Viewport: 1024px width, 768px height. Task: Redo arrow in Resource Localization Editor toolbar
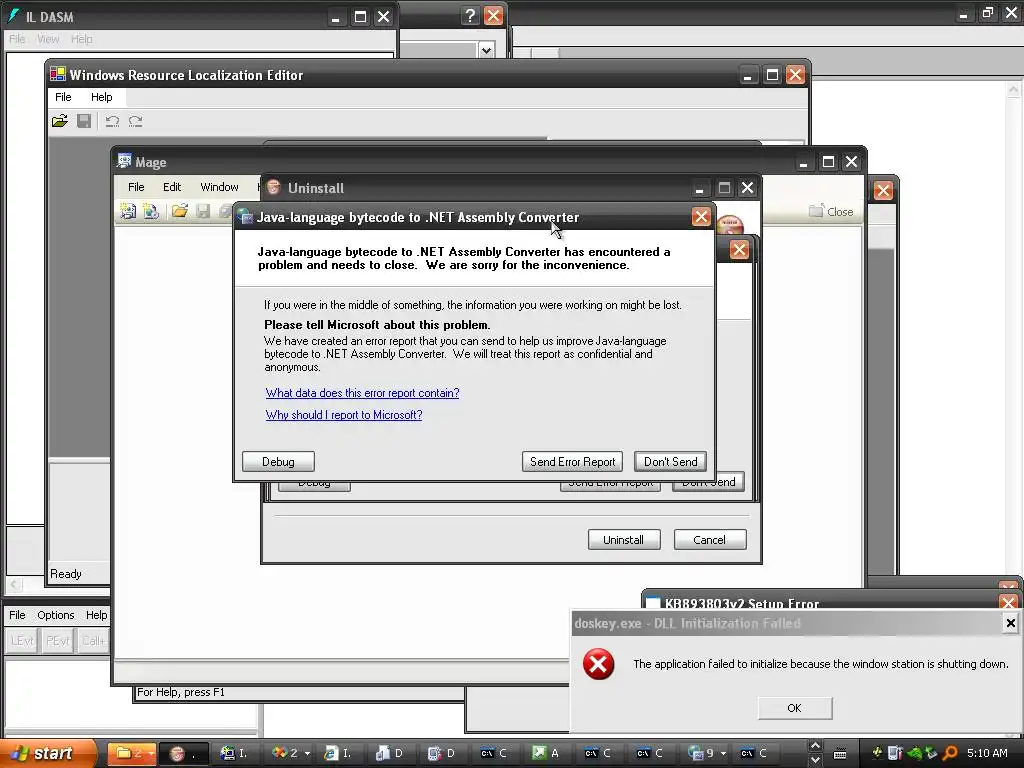pyautogui.click(x=135, y=121)
